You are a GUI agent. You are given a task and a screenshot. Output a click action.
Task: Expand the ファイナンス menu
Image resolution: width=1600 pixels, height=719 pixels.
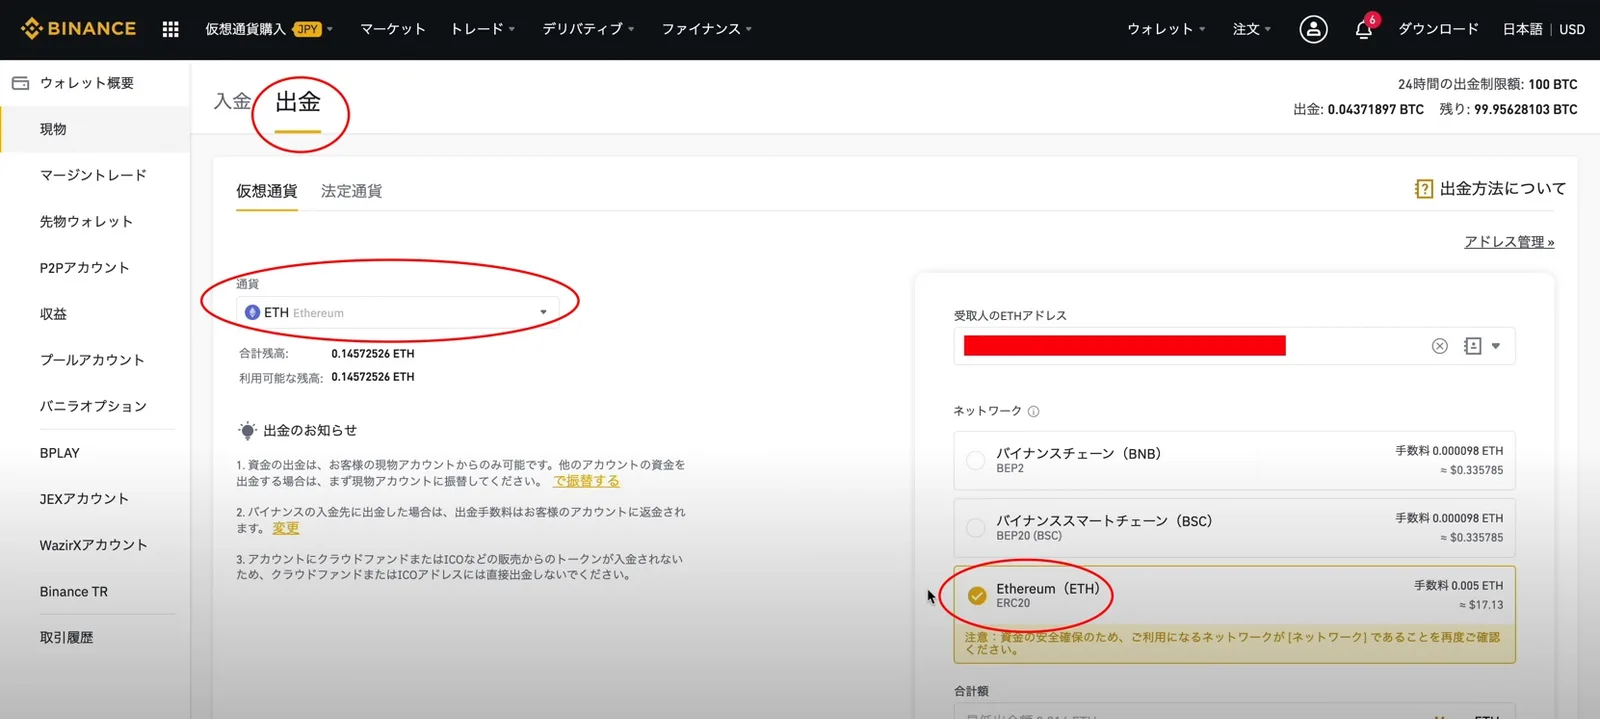[x=706, y=29]
